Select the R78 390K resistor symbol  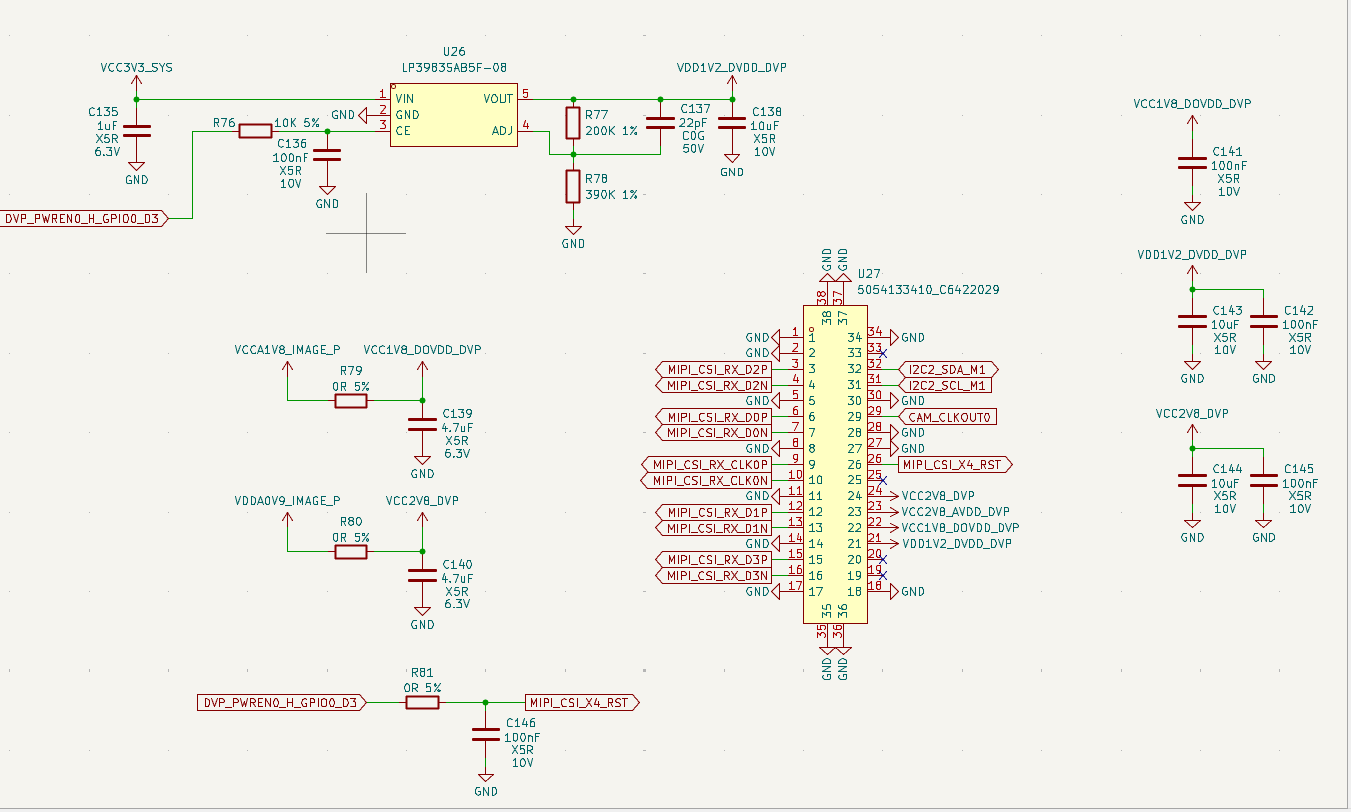(x=573, y=186)
